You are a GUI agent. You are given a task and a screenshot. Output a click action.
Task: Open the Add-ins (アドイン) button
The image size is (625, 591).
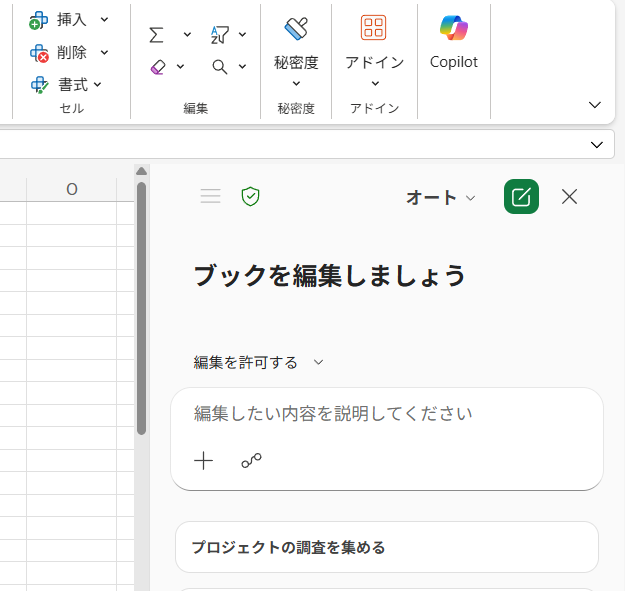(x=374, y=50)
